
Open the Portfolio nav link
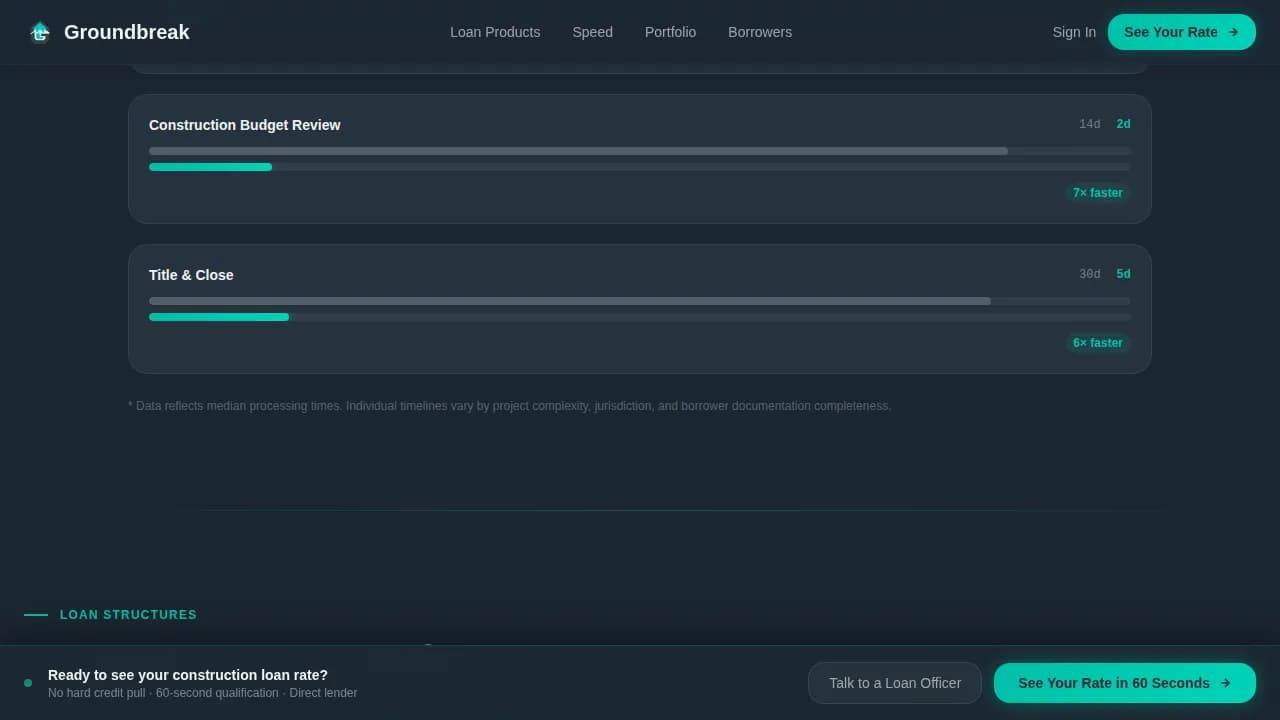(x=670, y=32)
